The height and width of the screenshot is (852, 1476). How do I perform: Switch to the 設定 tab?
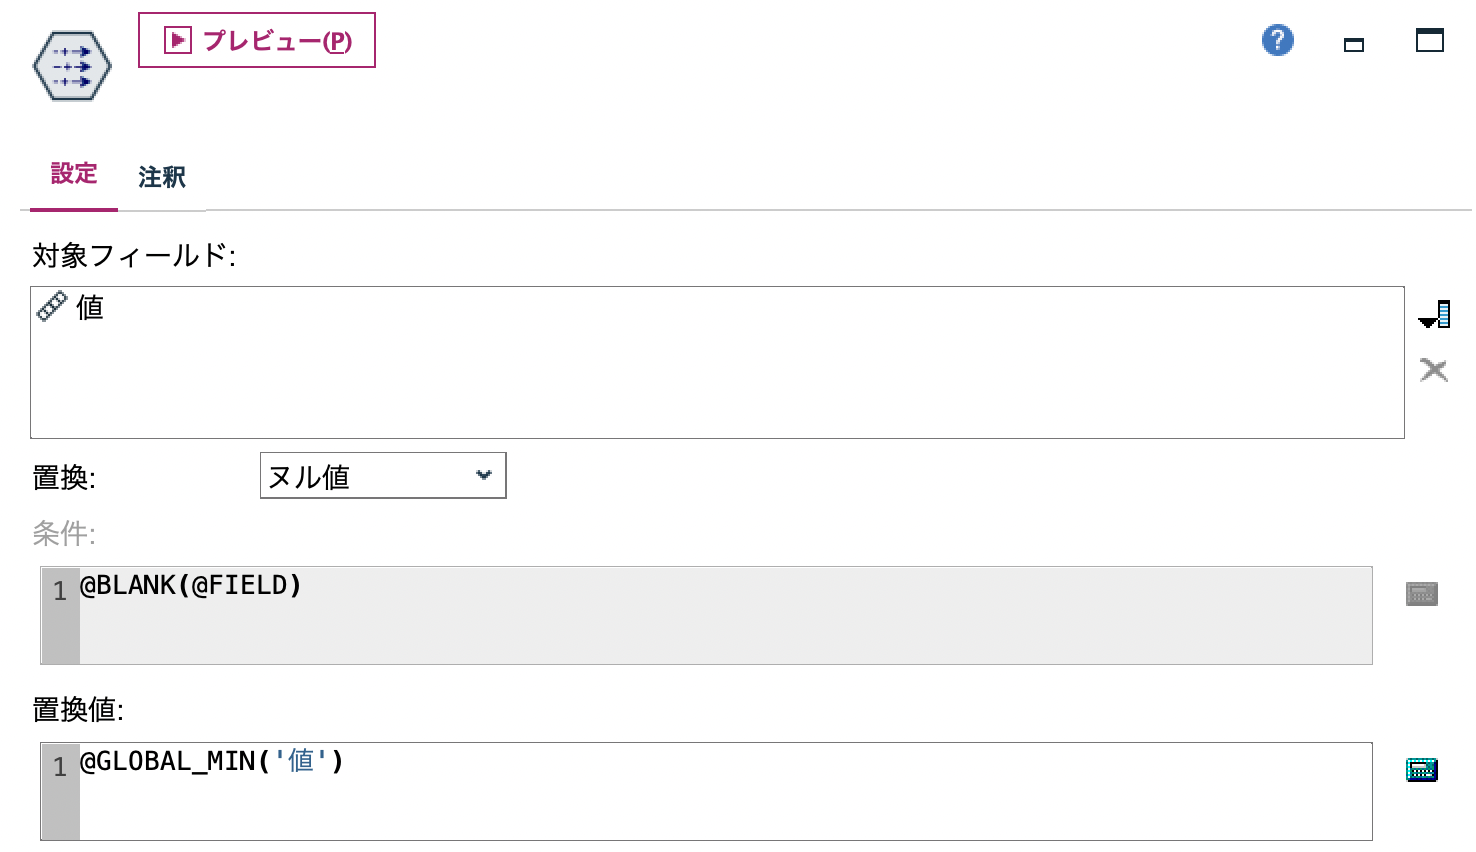click(74, 174)
